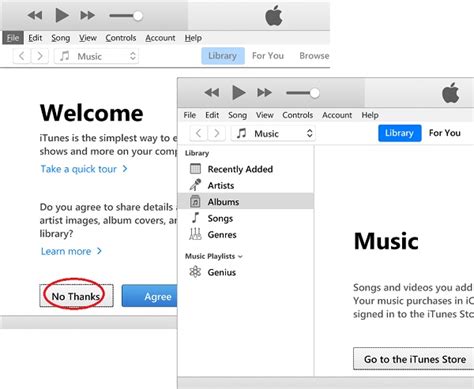Click Genius atom icon
The height and width of the screenshot is (389, 474).
coord(195,272)
